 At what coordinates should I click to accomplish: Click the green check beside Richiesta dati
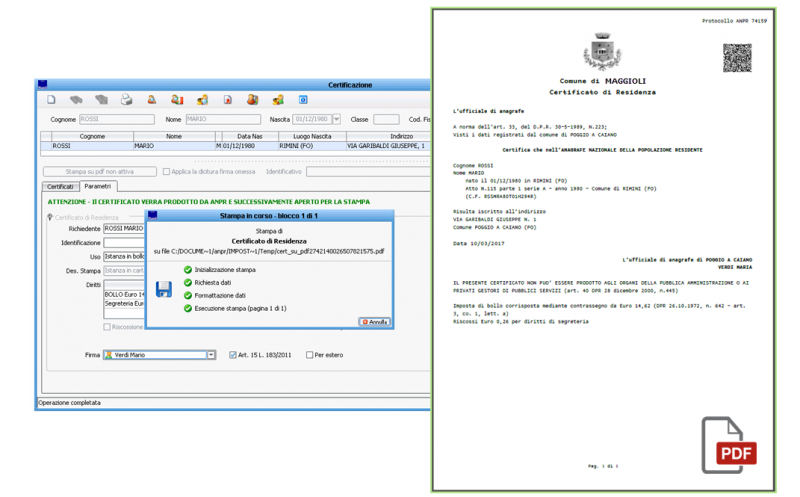coord(188,282)
